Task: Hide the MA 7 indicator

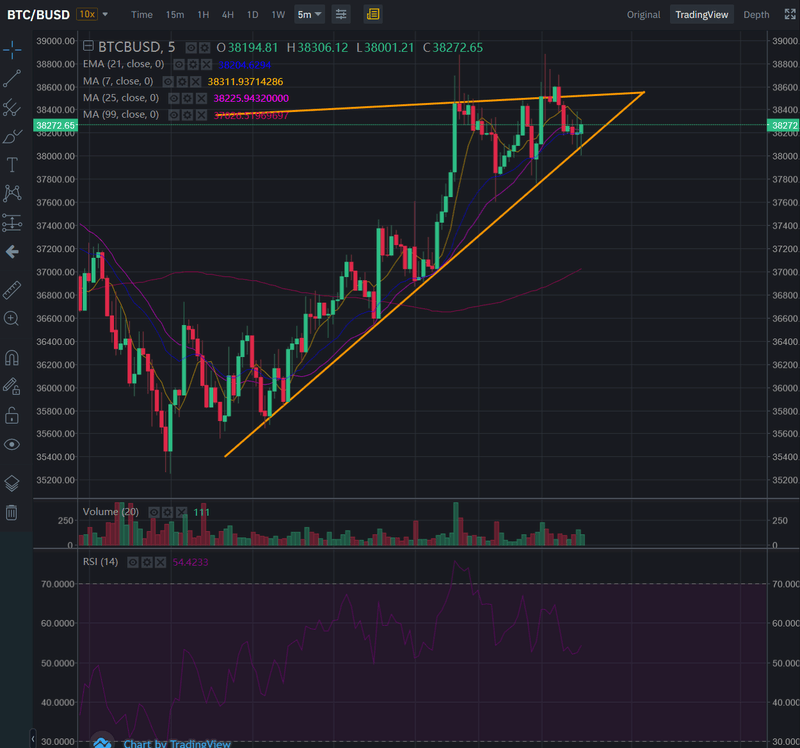Action: [168, 82]
